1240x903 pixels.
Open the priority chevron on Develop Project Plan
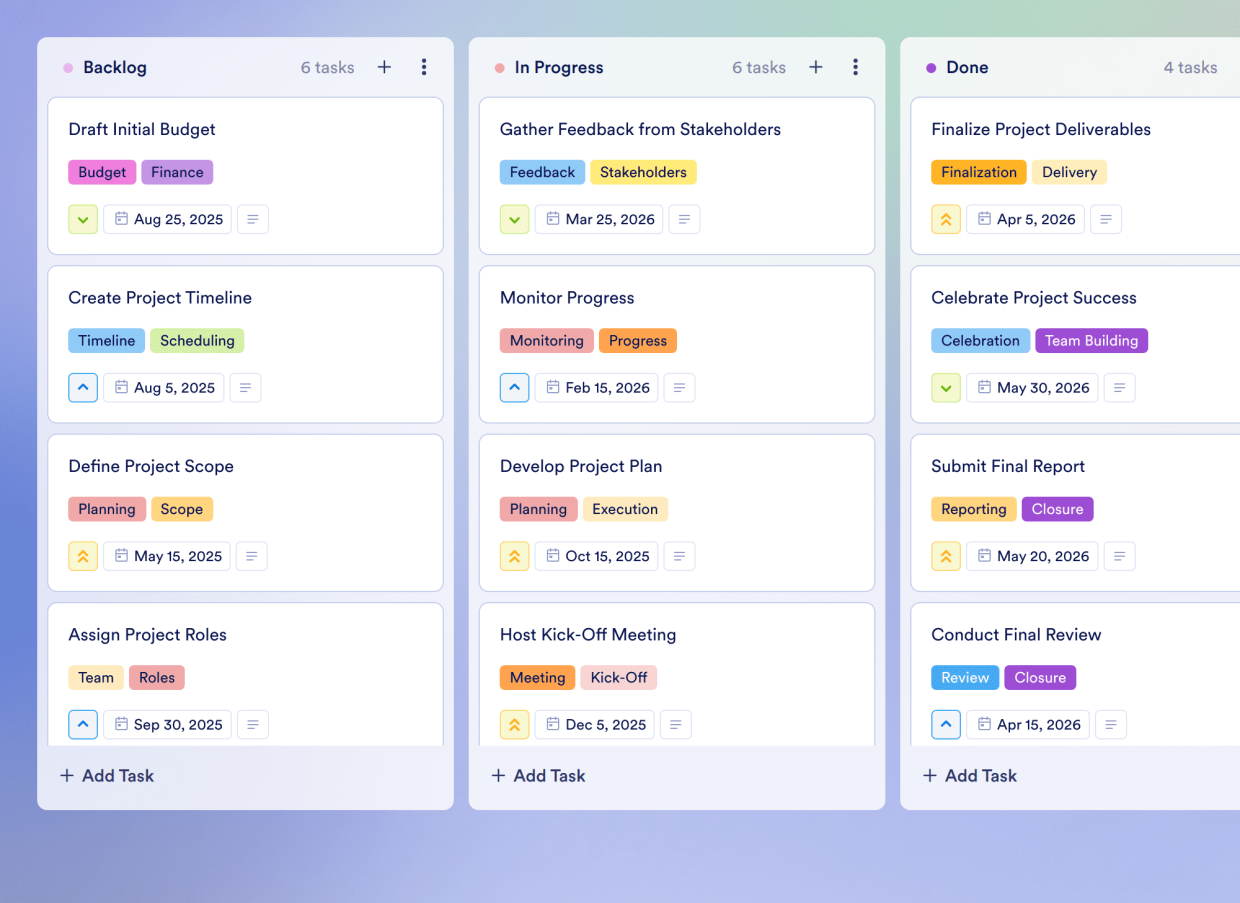click(514, 556)
